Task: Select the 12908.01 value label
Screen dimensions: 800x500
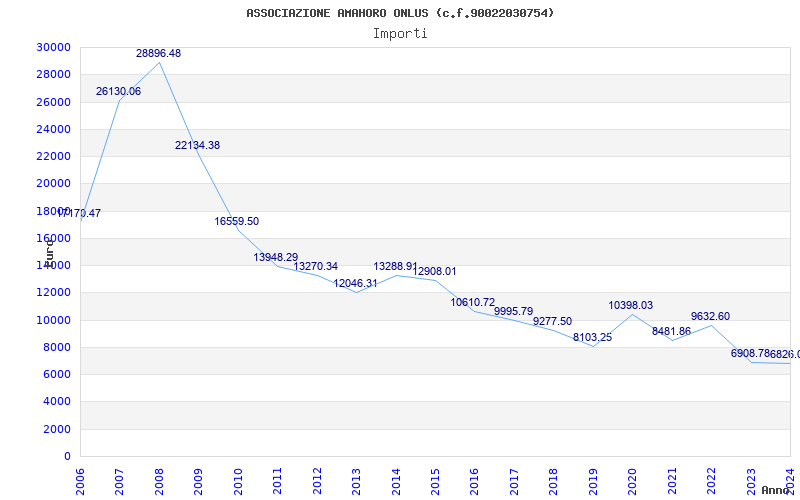Action: click(x=434, y=271)
